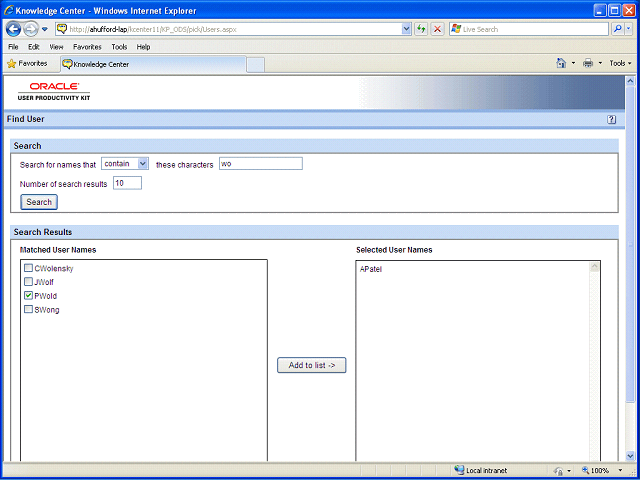Click the Local intranet zone status

(480, 471)
